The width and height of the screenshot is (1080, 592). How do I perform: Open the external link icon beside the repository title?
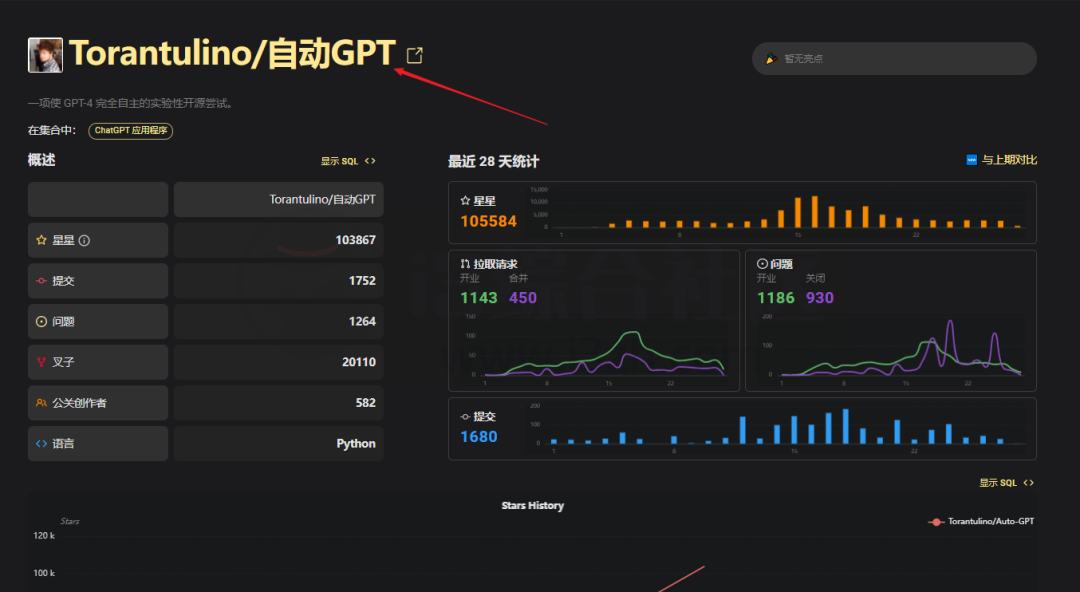click(x=415, y=55)
